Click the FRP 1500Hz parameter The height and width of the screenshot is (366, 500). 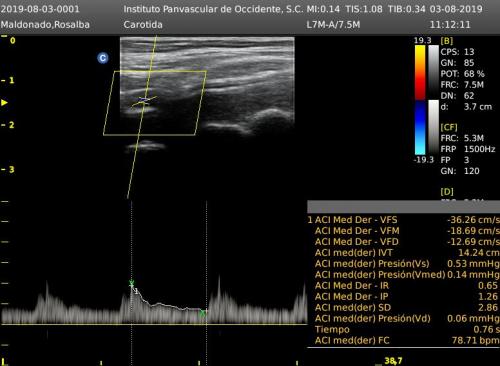point(468,149)
